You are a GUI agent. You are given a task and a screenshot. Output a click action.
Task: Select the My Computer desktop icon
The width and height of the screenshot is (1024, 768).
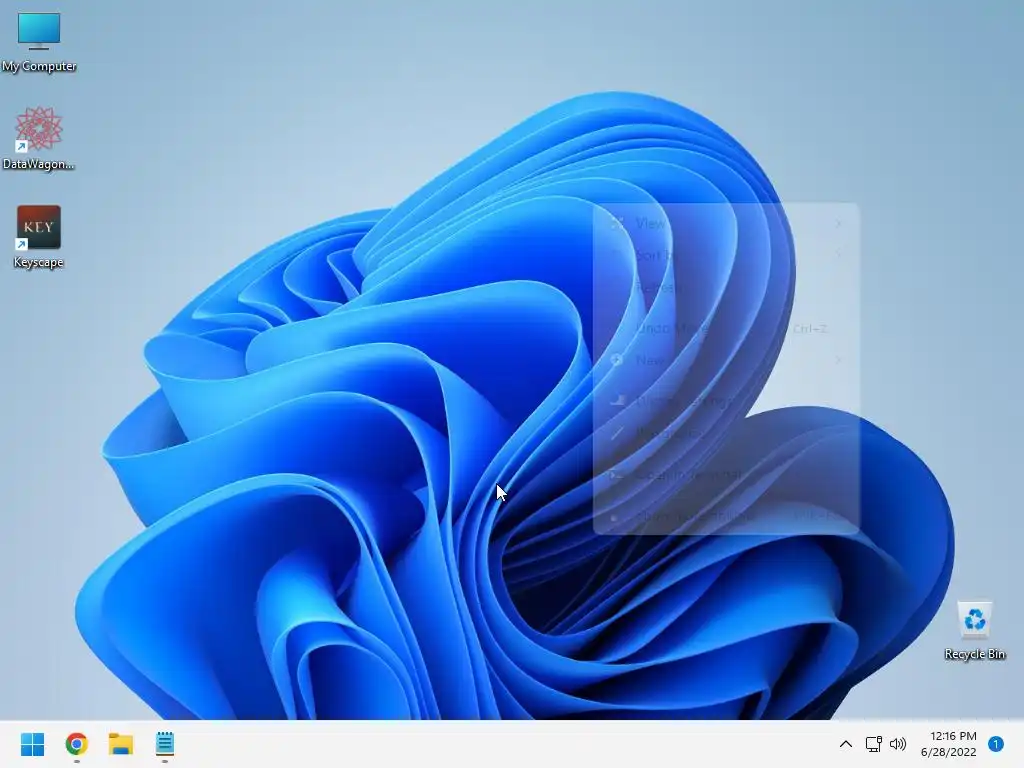39,42
